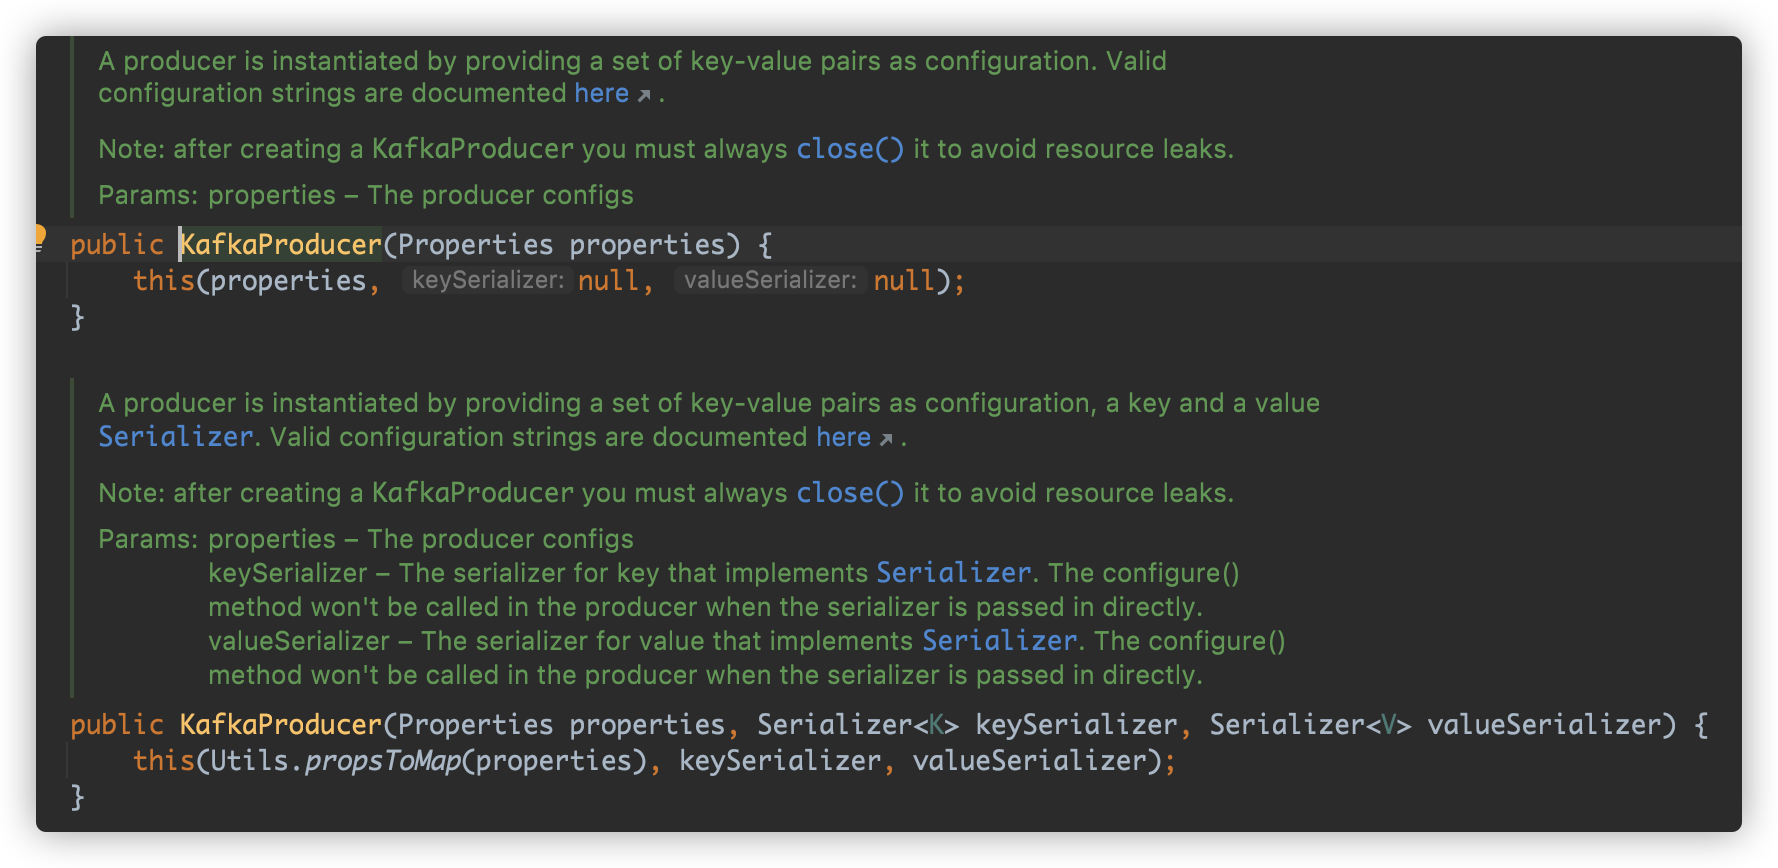The height and width of the screenshot is (868, 1778).
Task: Click KafkaProducer in single-argument constructor declaration
Action: point(281,245)
